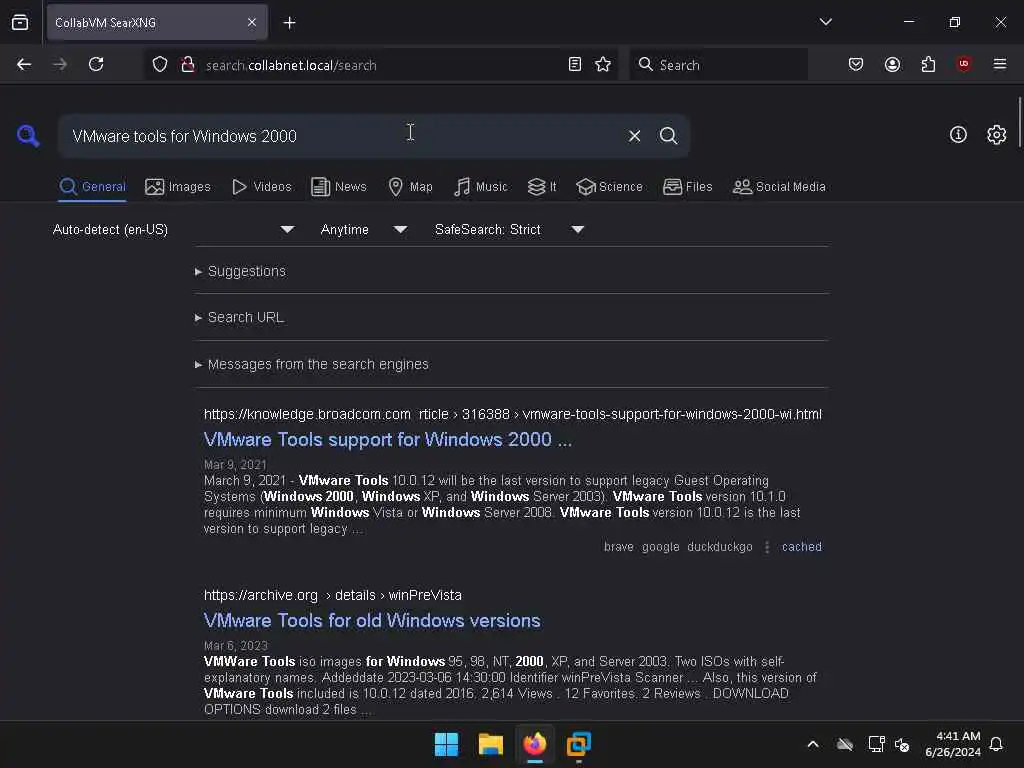Switch to the Social Media tab
The height and width of the screenshot is (768, 1024).
779,187
